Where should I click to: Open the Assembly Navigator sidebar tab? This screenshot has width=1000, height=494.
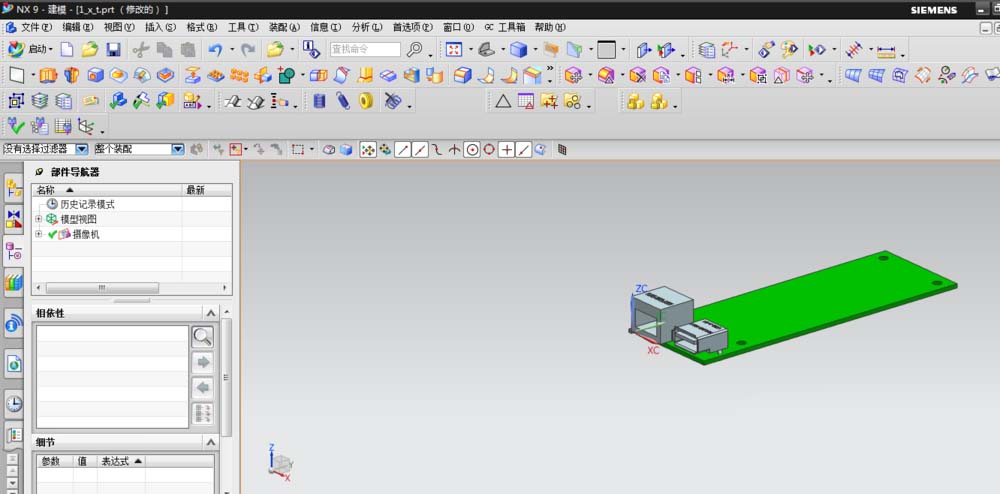(x=13, y=189)
